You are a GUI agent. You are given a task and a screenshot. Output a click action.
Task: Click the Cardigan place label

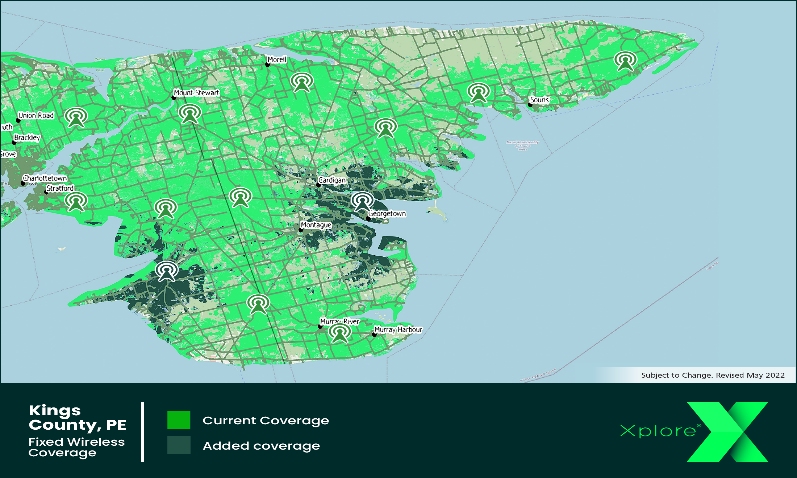pos(331,180)
